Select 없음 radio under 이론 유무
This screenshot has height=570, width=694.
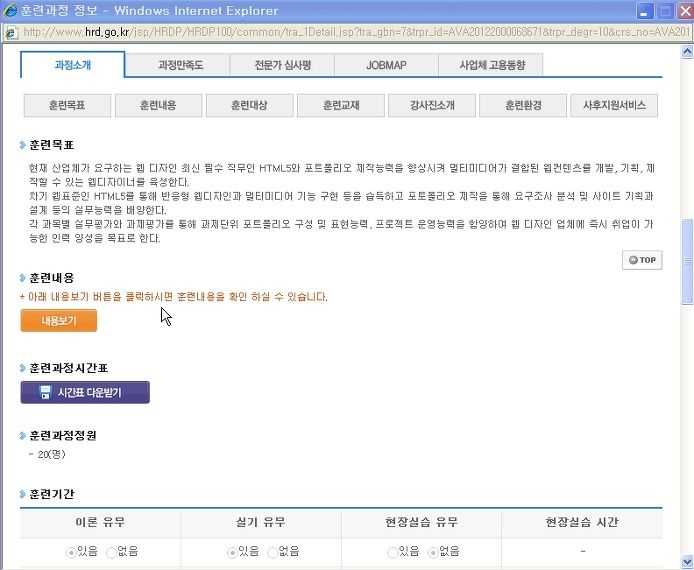(112, 552)
